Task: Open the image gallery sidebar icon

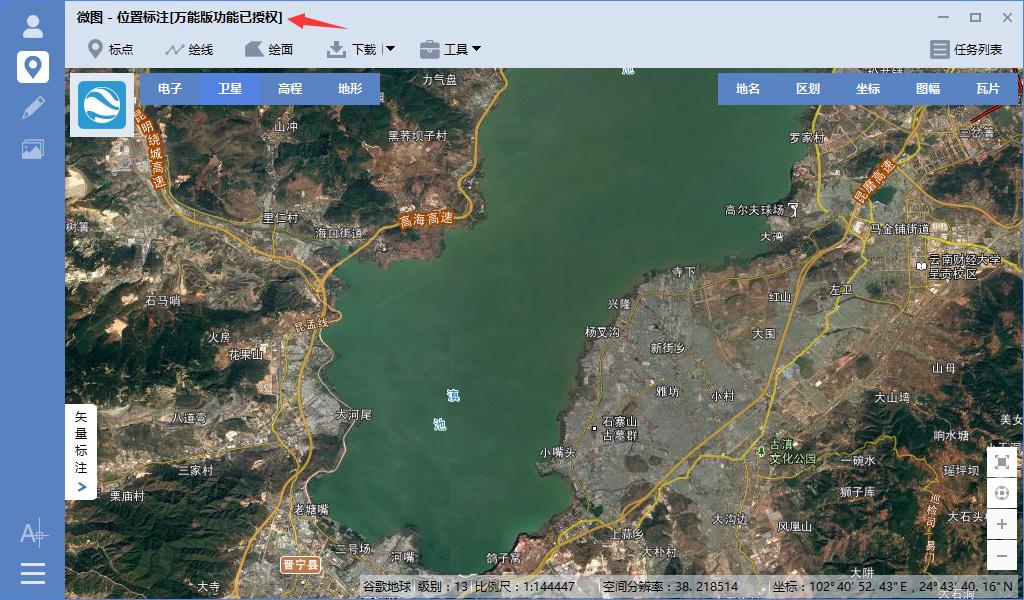Action: tap(33, 149)
